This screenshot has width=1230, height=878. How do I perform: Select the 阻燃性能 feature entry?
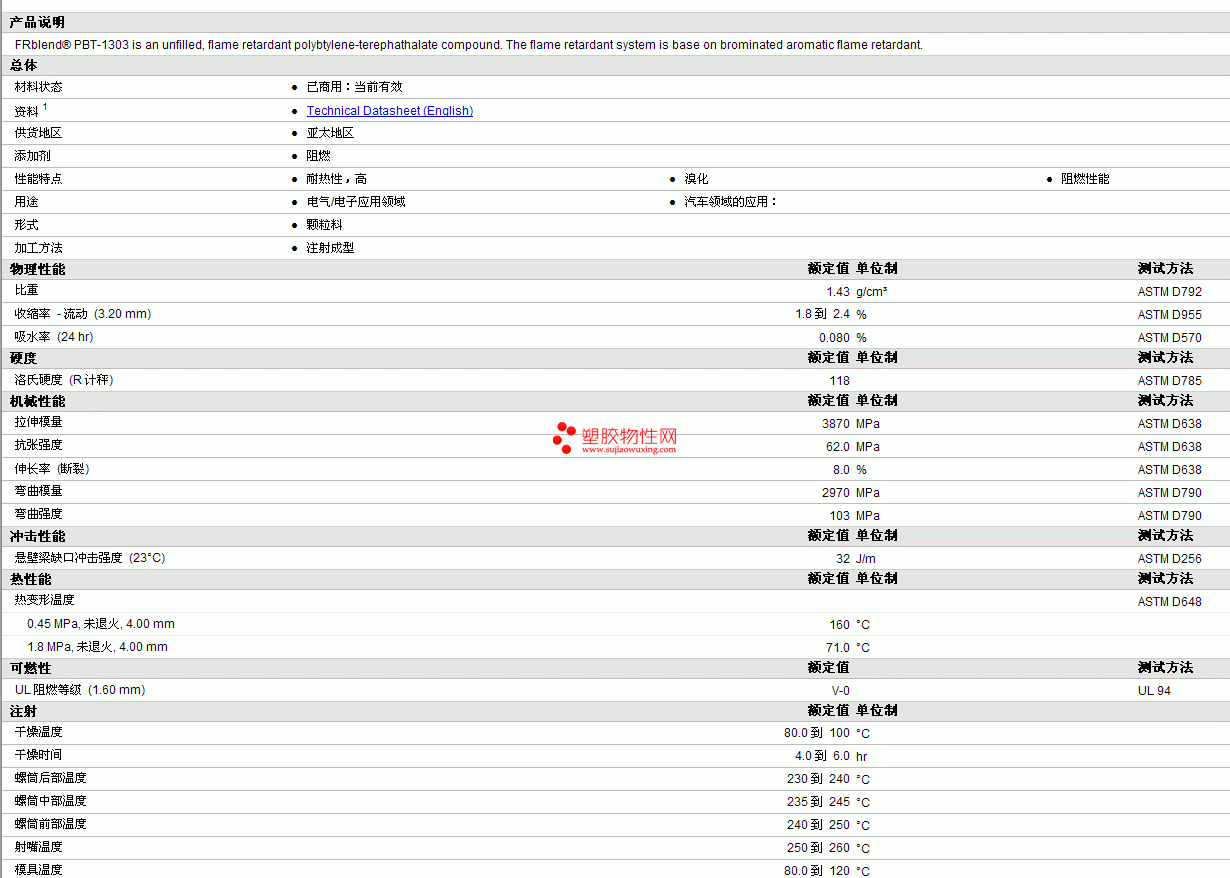tap(1085, 179)
